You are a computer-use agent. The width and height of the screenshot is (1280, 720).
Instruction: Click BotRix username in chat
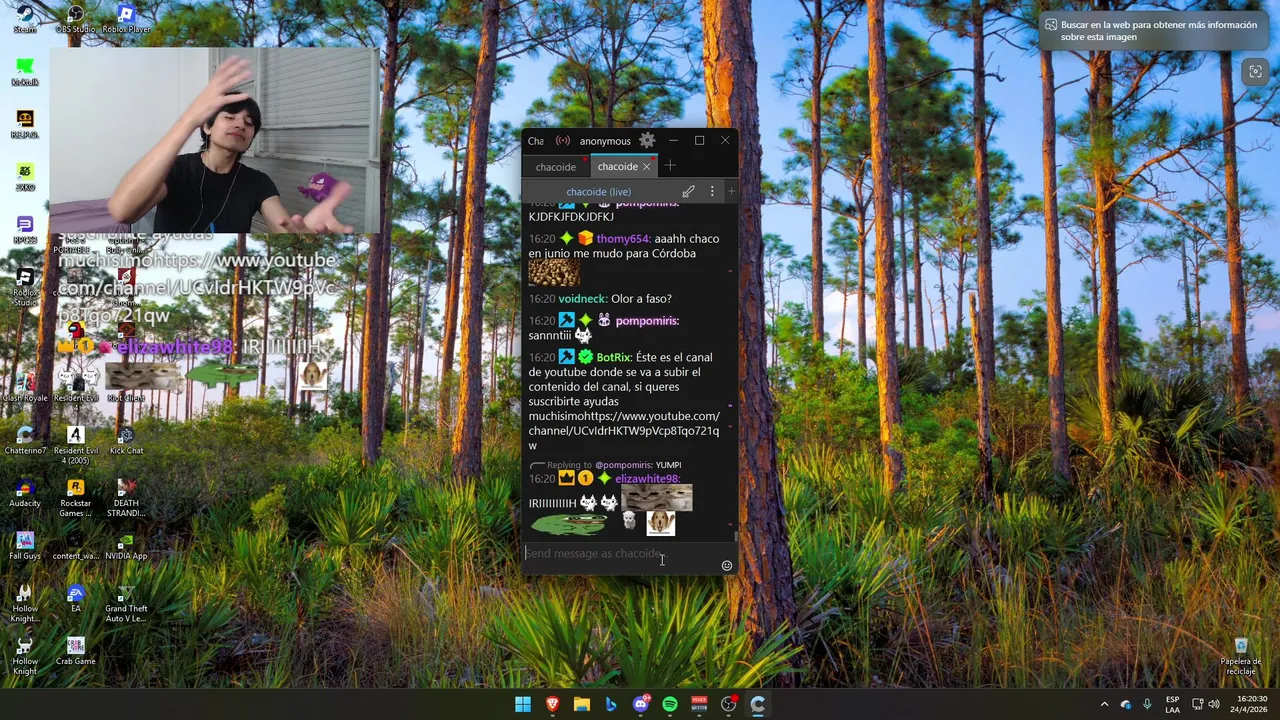(614, 357)
